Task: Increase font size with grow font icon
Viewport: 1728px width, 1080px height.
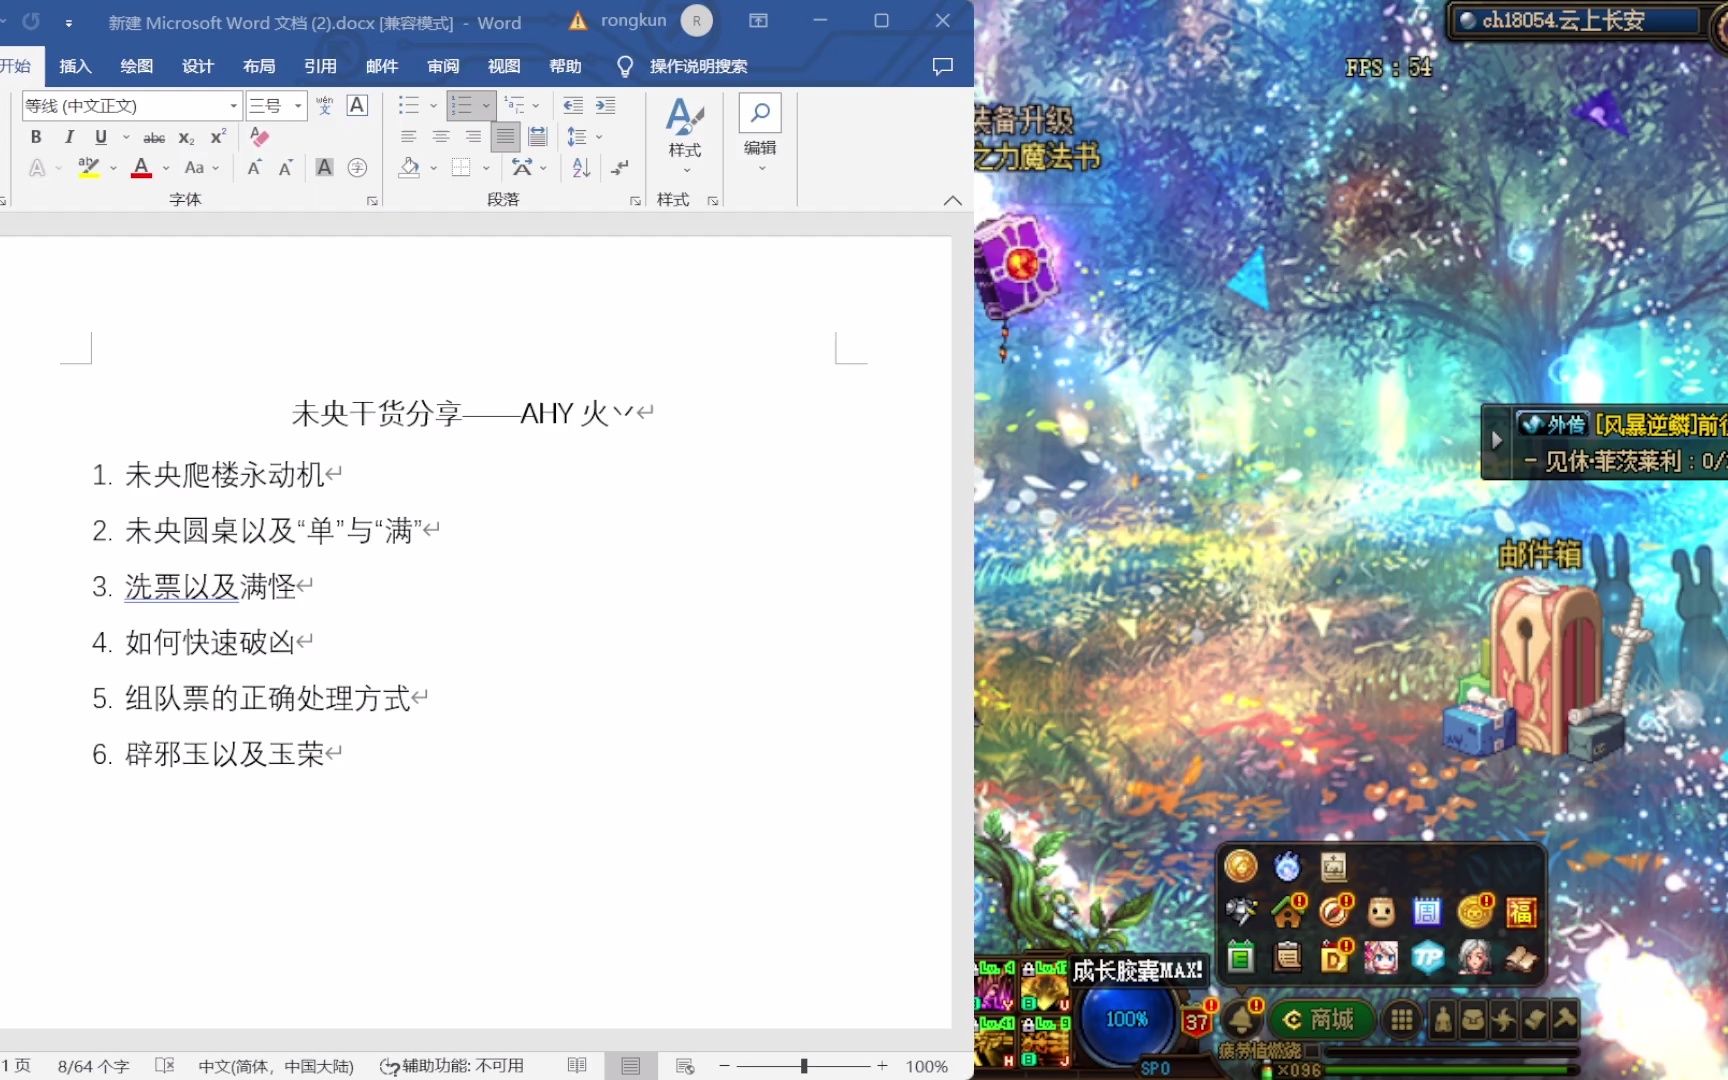Action: pyautogui.click(x=255, y=168)
